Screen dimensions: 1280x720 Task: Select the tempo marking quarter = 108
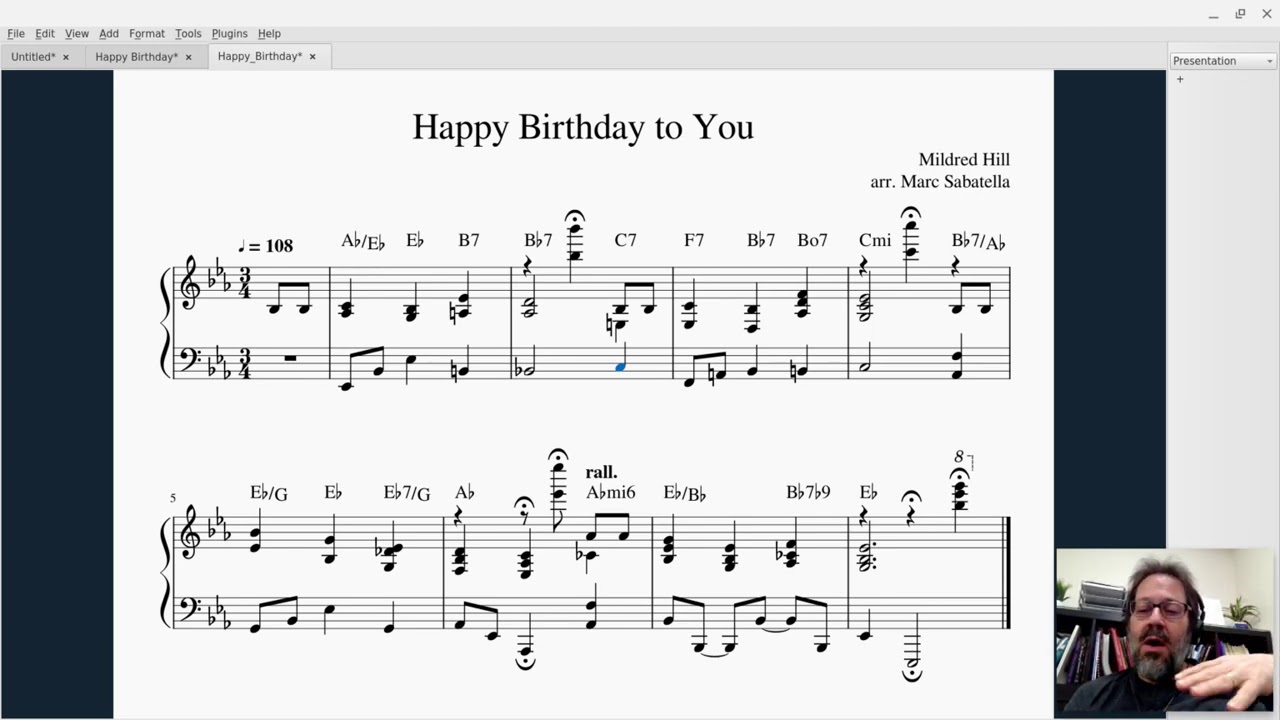265,246
